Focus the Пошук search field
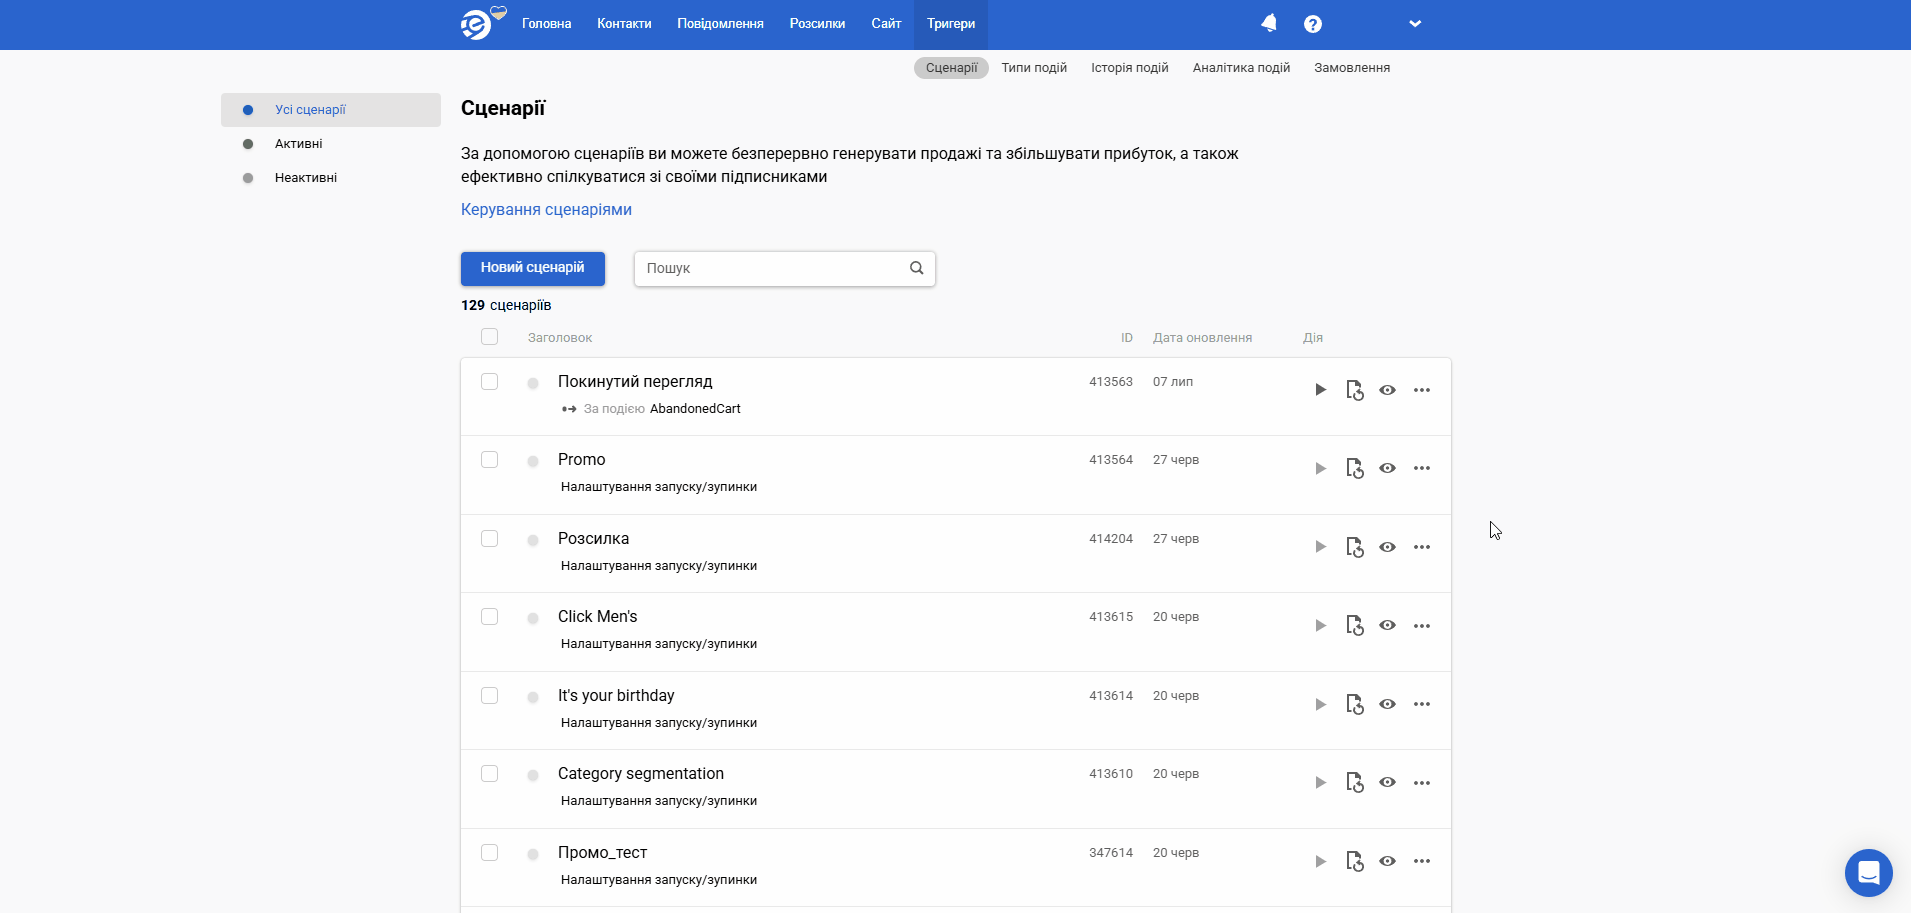Image resolution: width=1911 pixels, height=913 pixels. click(785, 268)
